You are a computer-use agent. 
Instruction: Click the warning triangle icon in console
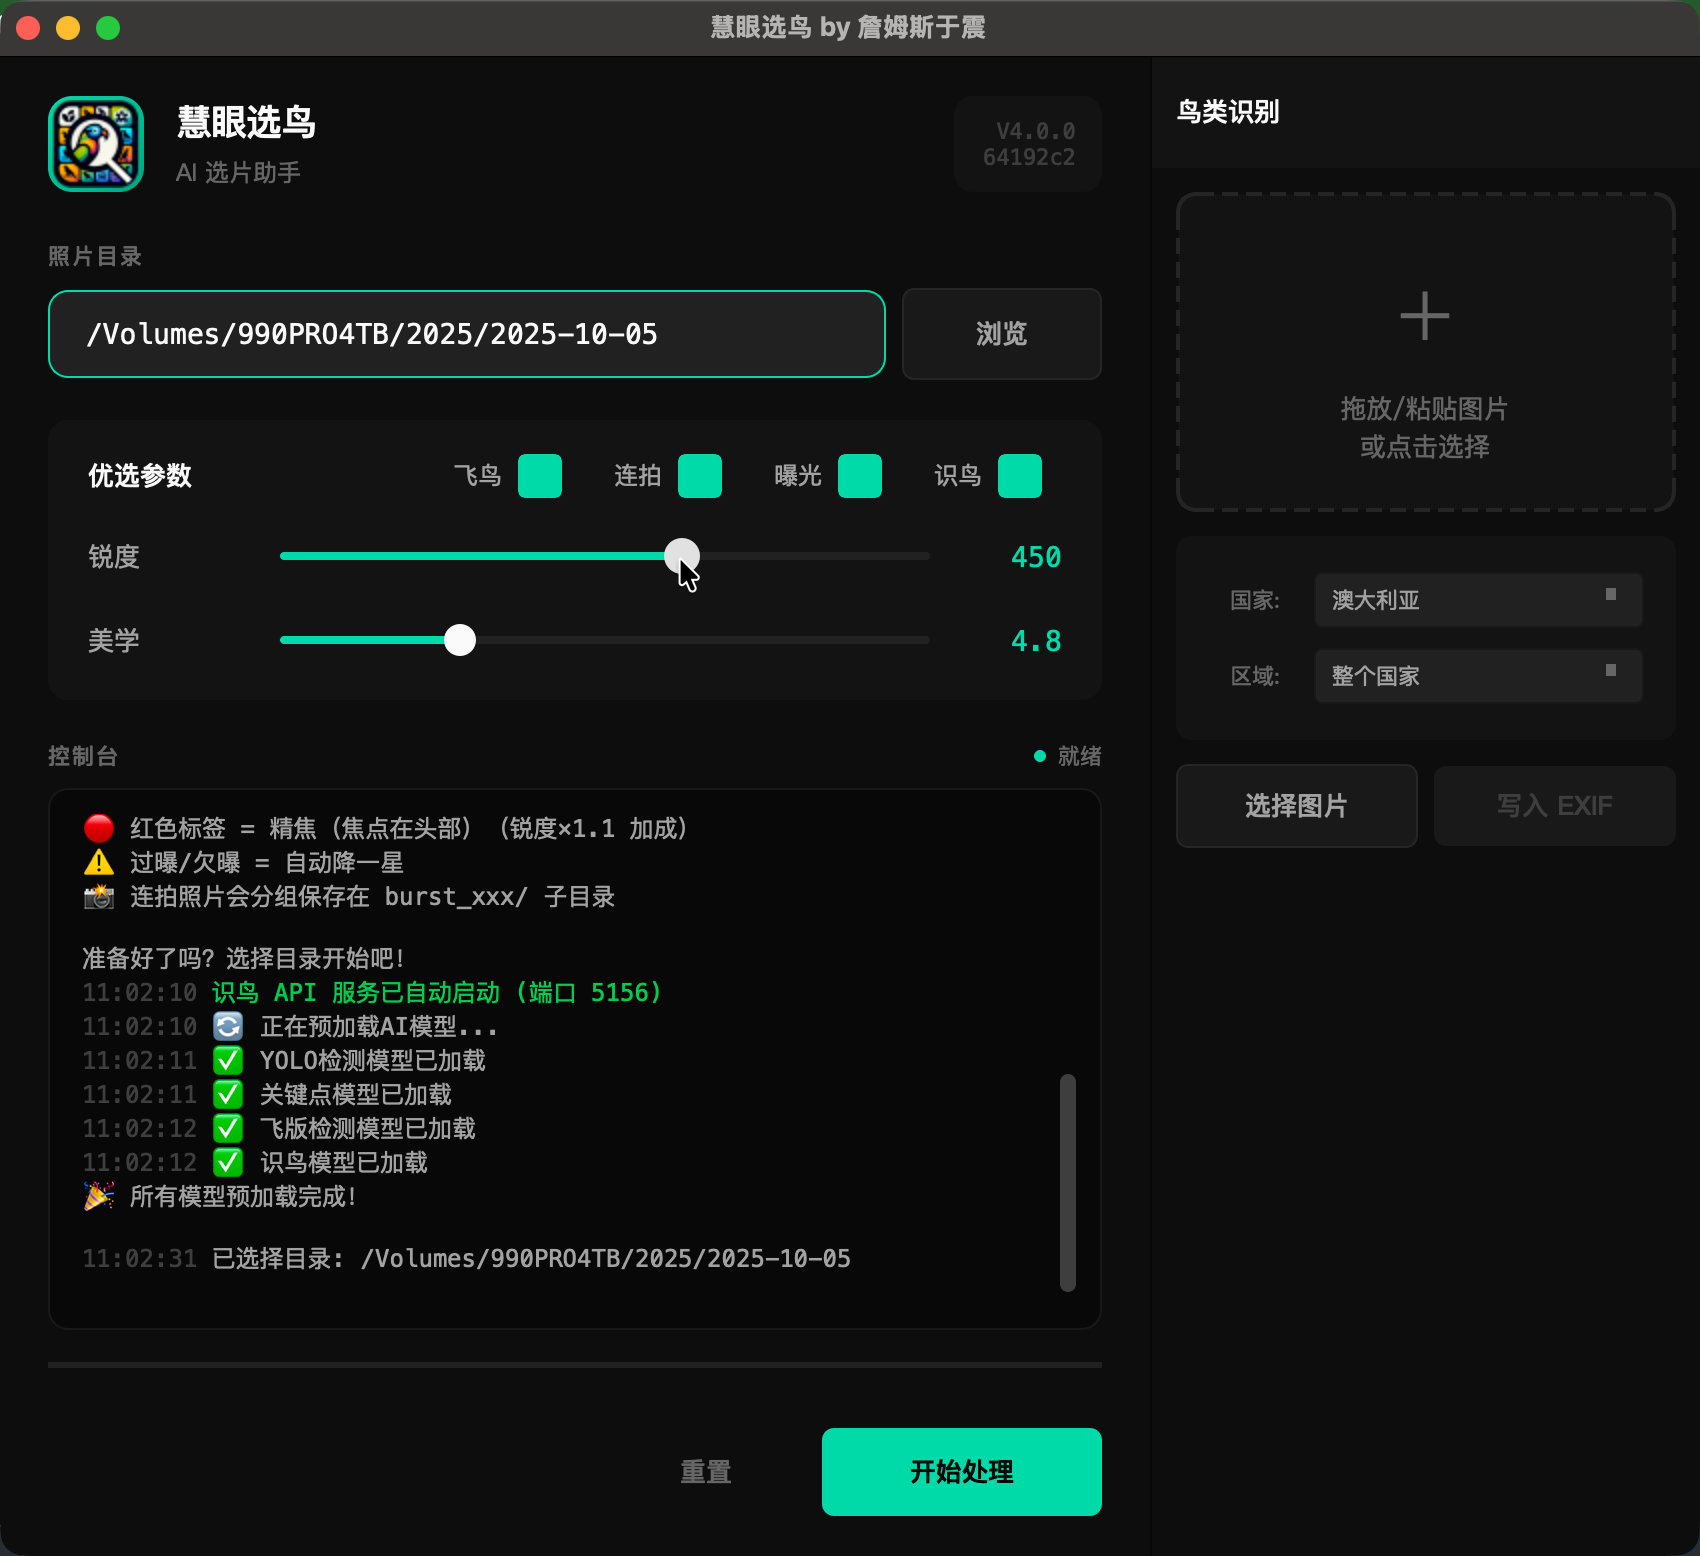point(98,862)
